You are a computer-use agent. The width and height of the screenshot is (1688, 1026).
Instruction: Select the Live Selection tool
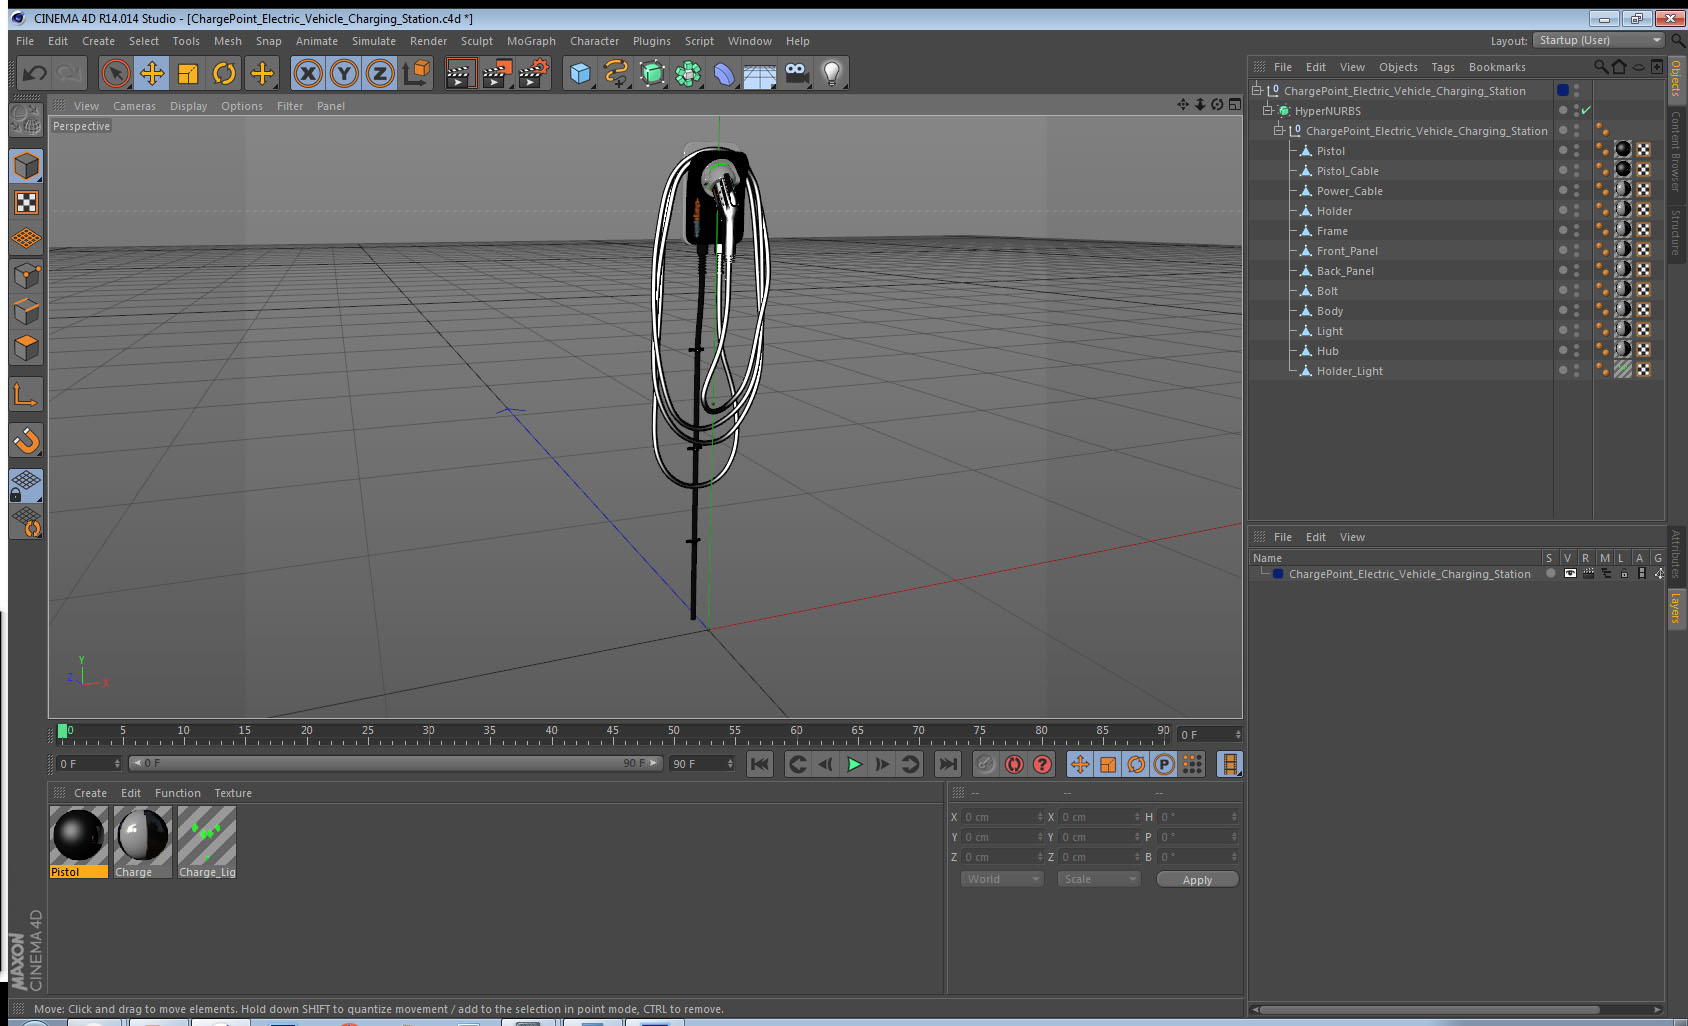point(116,73)
